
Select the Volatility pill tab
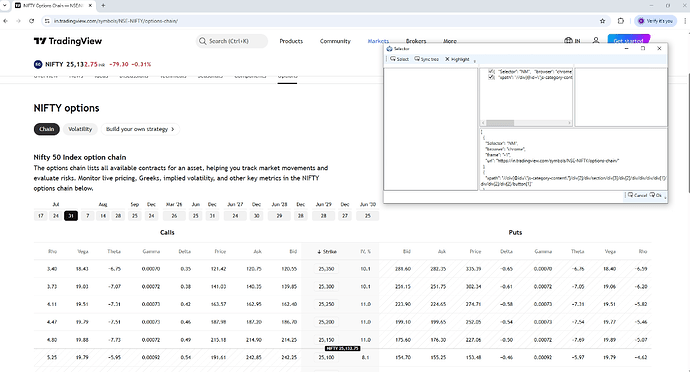click(80, 129)
